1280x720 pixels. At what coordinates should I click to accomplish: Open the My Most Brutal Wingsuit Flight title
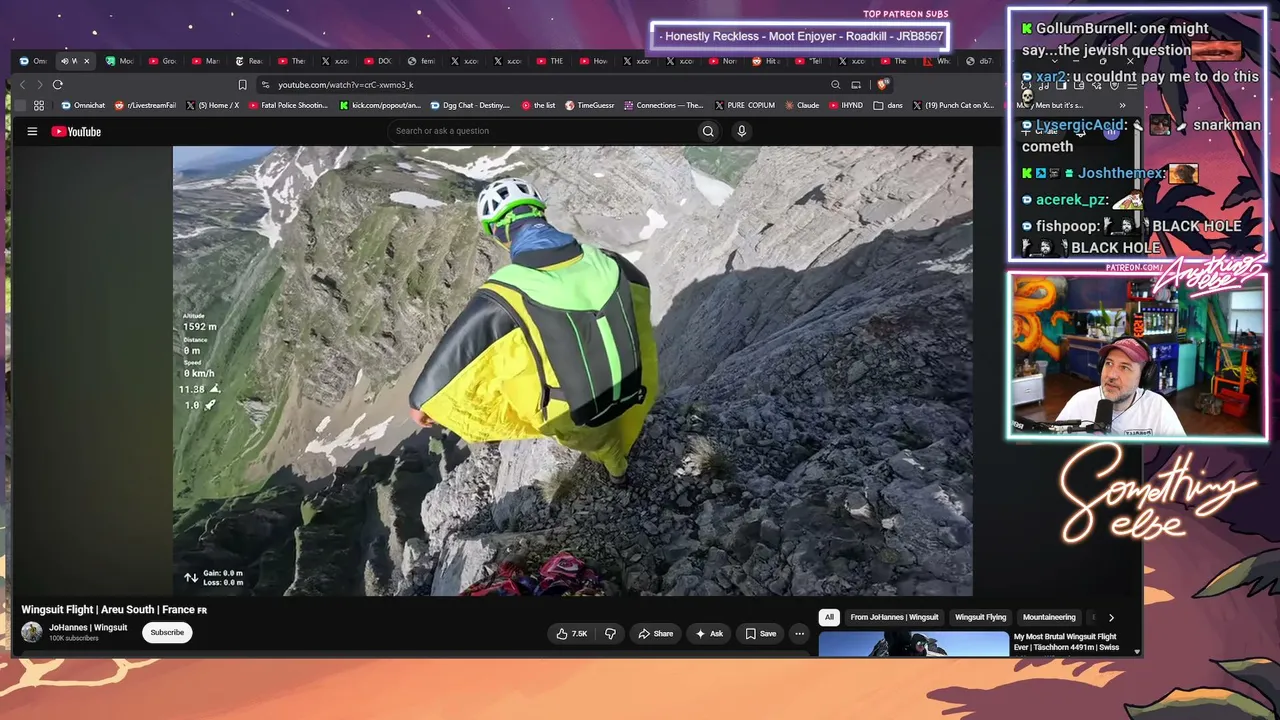pyautogui.click(x=1066, y=642)
